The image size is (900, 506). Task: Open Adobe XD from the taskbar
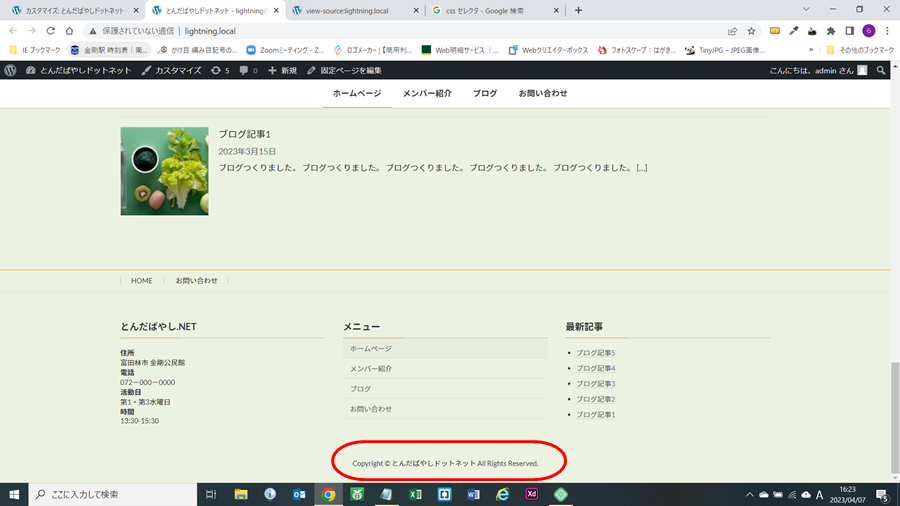[x=532, y=494]
